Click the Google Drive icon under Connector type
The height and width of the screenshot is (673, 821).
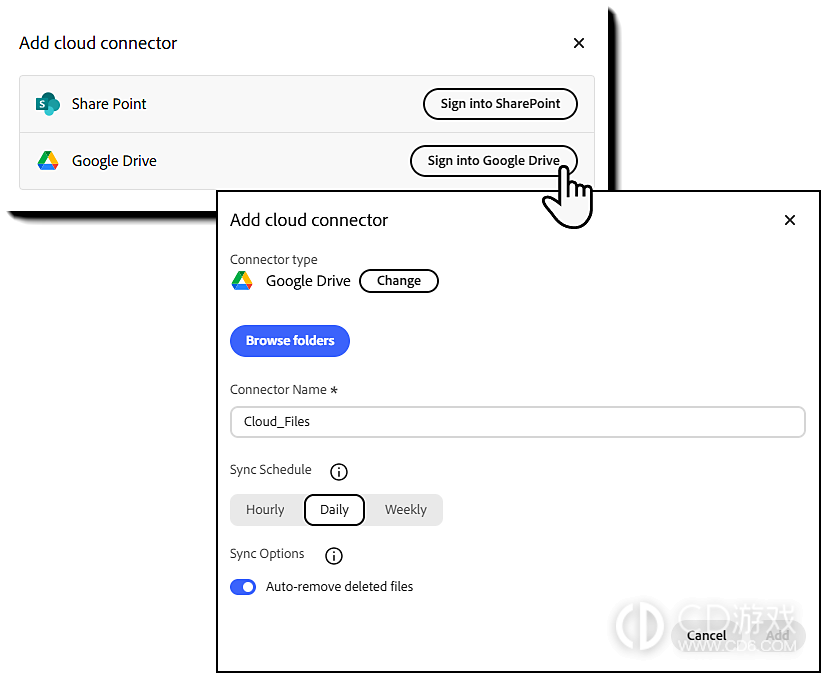point(242,281)
